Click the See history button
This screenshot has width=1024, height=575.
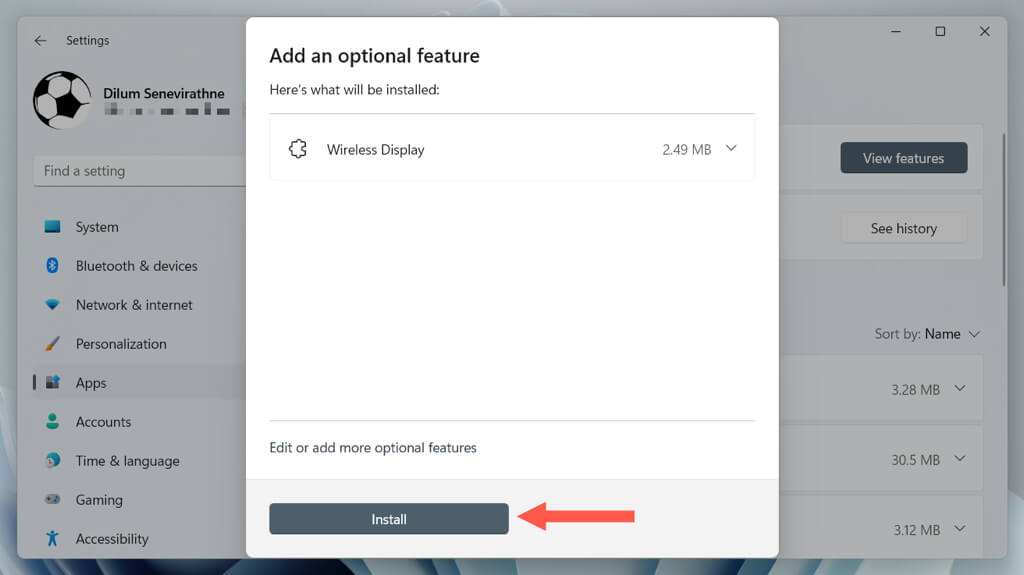(x=903, y=228)
